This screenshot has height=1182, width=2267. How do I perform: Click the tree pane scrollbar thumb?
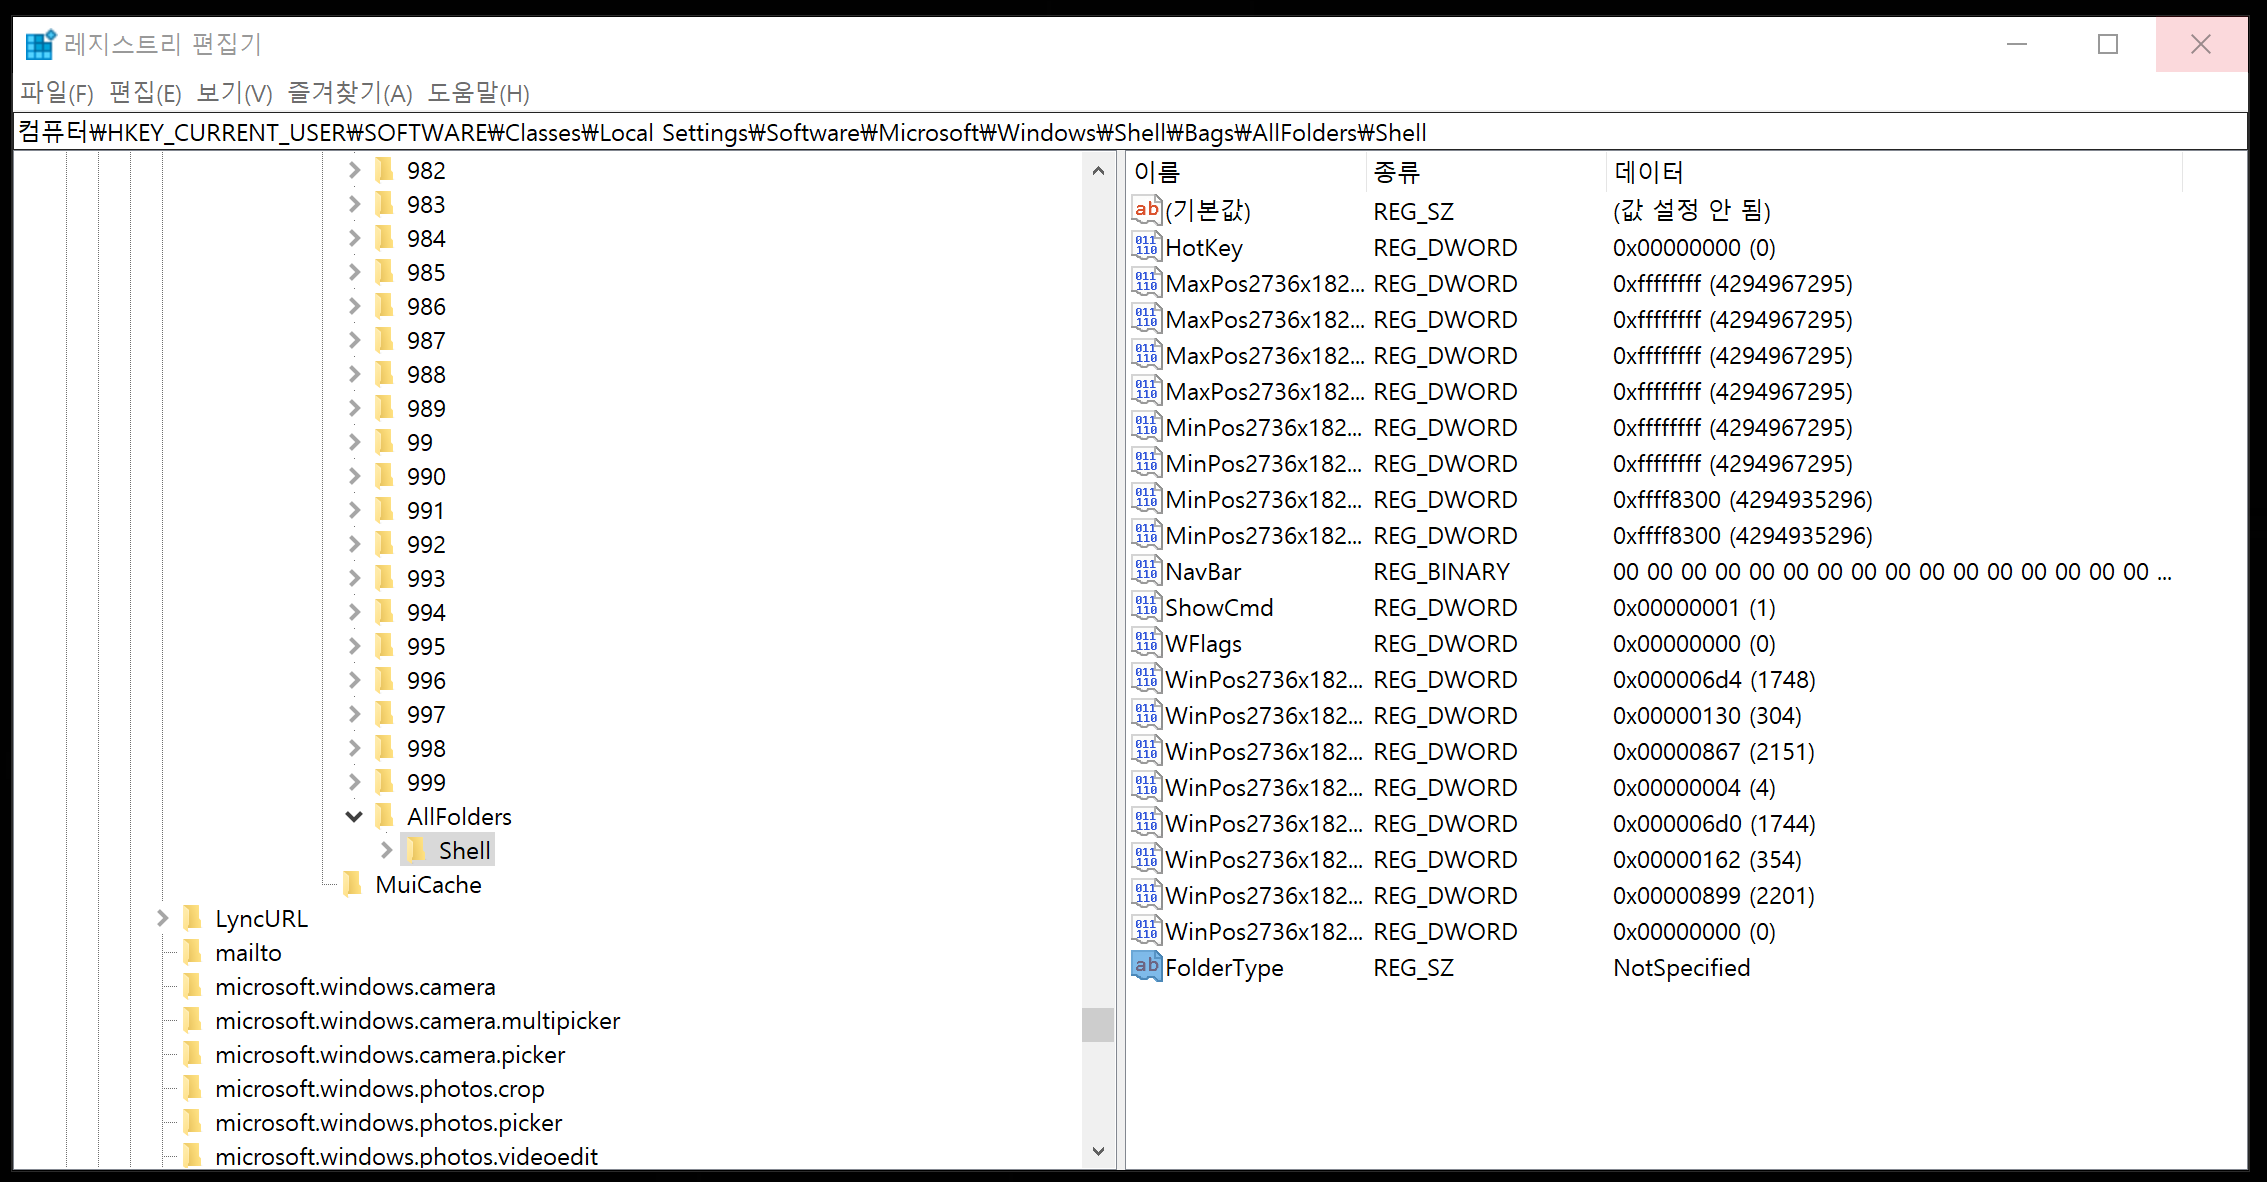[1098, 1025]
